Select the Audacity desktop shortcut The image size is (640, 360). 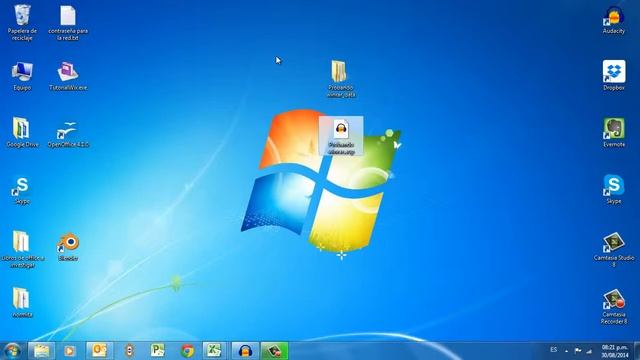click(x=613, y=20)
